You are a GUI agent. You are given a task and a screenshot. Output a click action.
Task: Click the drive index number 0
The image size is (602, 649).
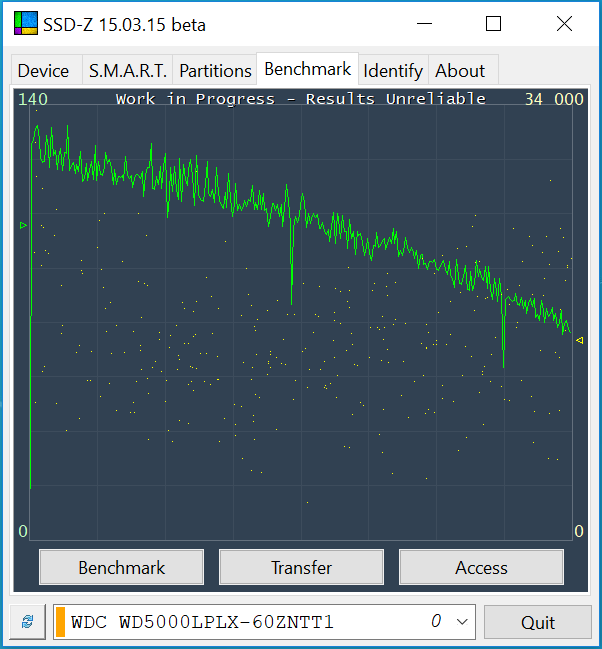tap(436, 621)
